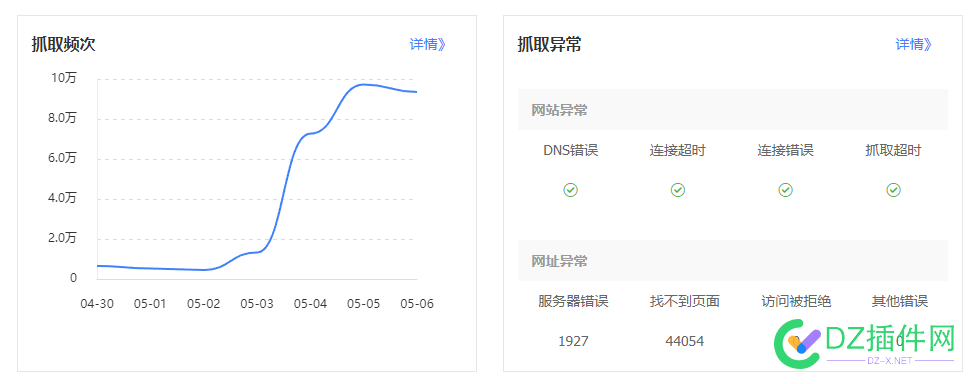Click the 4.0万 y-axis label
Image resolution: width=974 pixels, height=384 pixels.
[63, 198]
